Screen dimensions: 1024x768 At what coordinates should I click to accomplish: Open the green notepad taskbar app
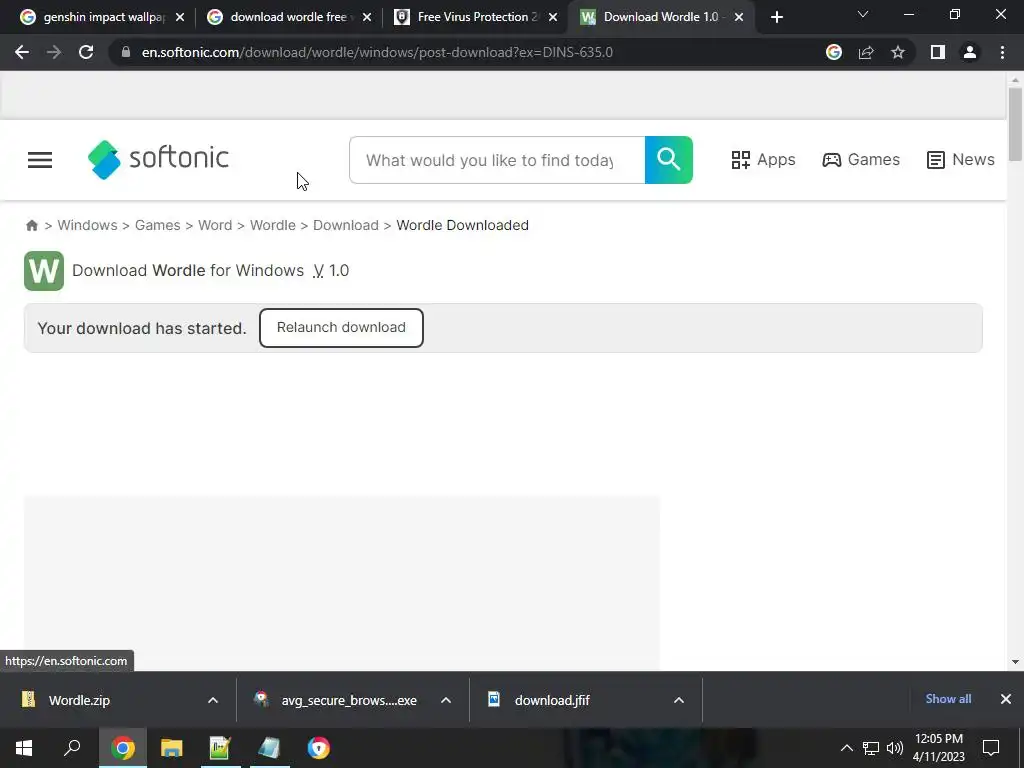(x=220, y=748)
